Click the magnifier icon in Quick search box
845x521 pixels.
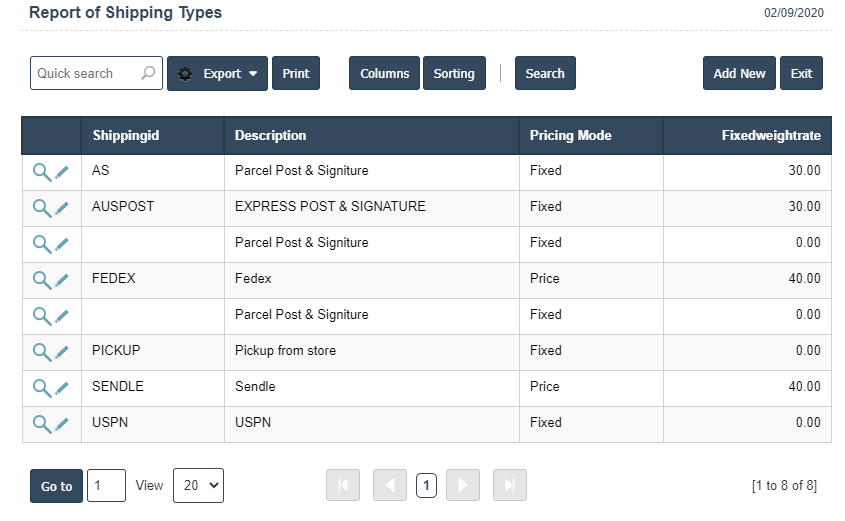click(x=148, y=73)
